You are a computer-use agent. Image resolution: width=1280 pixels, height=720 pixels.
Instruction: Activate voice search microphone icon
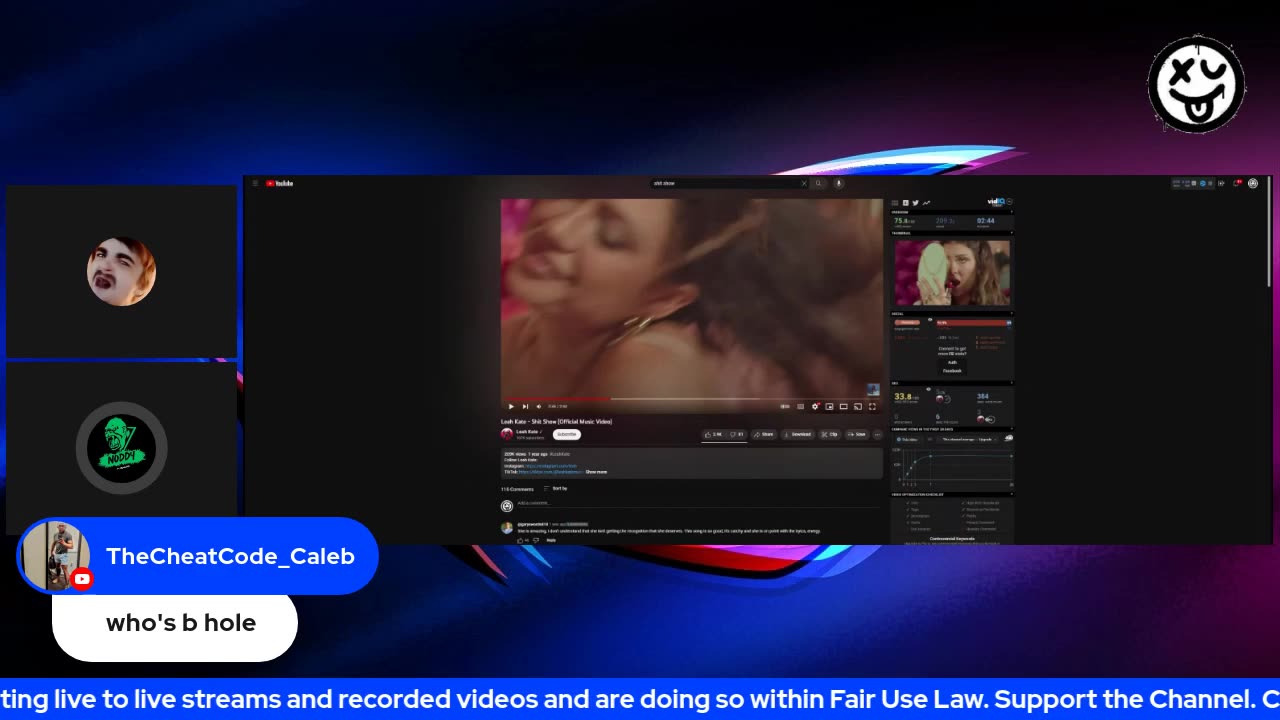tap(838, 183)
